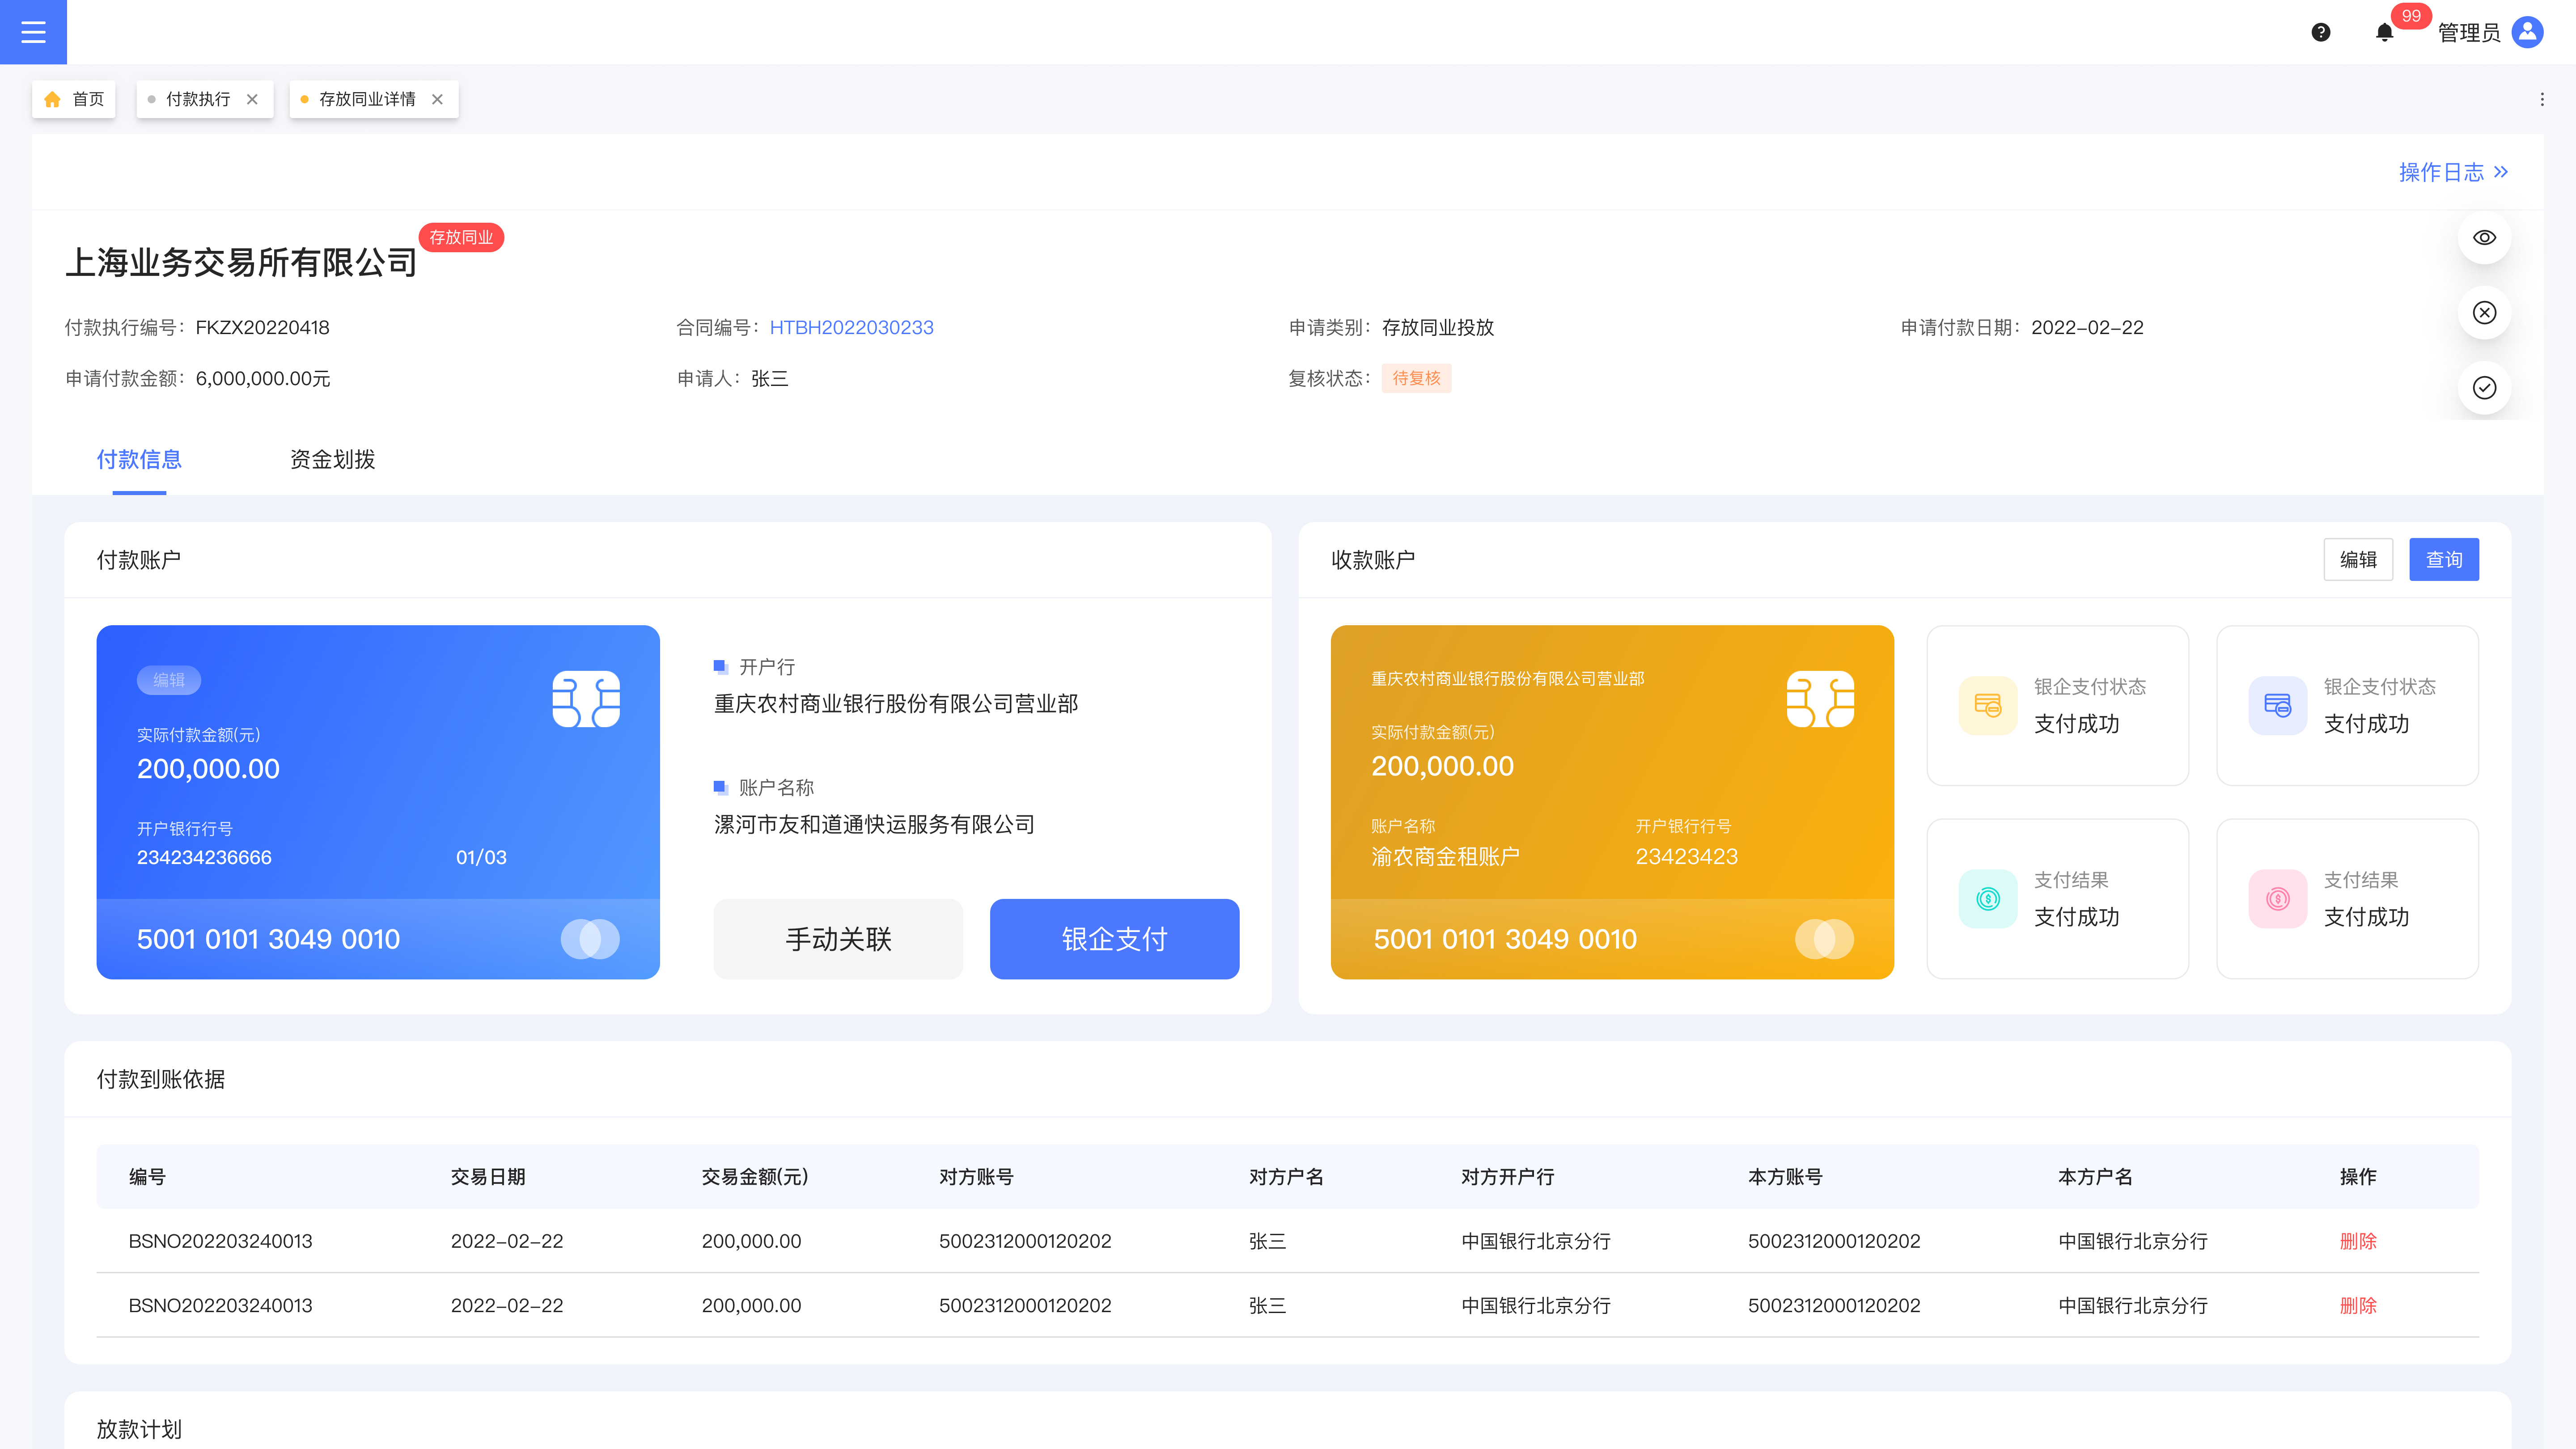2576x1449 pixels.
Task: Click 放款计划 section heading
Action: pyautogui.click(x=139, y=1430)
